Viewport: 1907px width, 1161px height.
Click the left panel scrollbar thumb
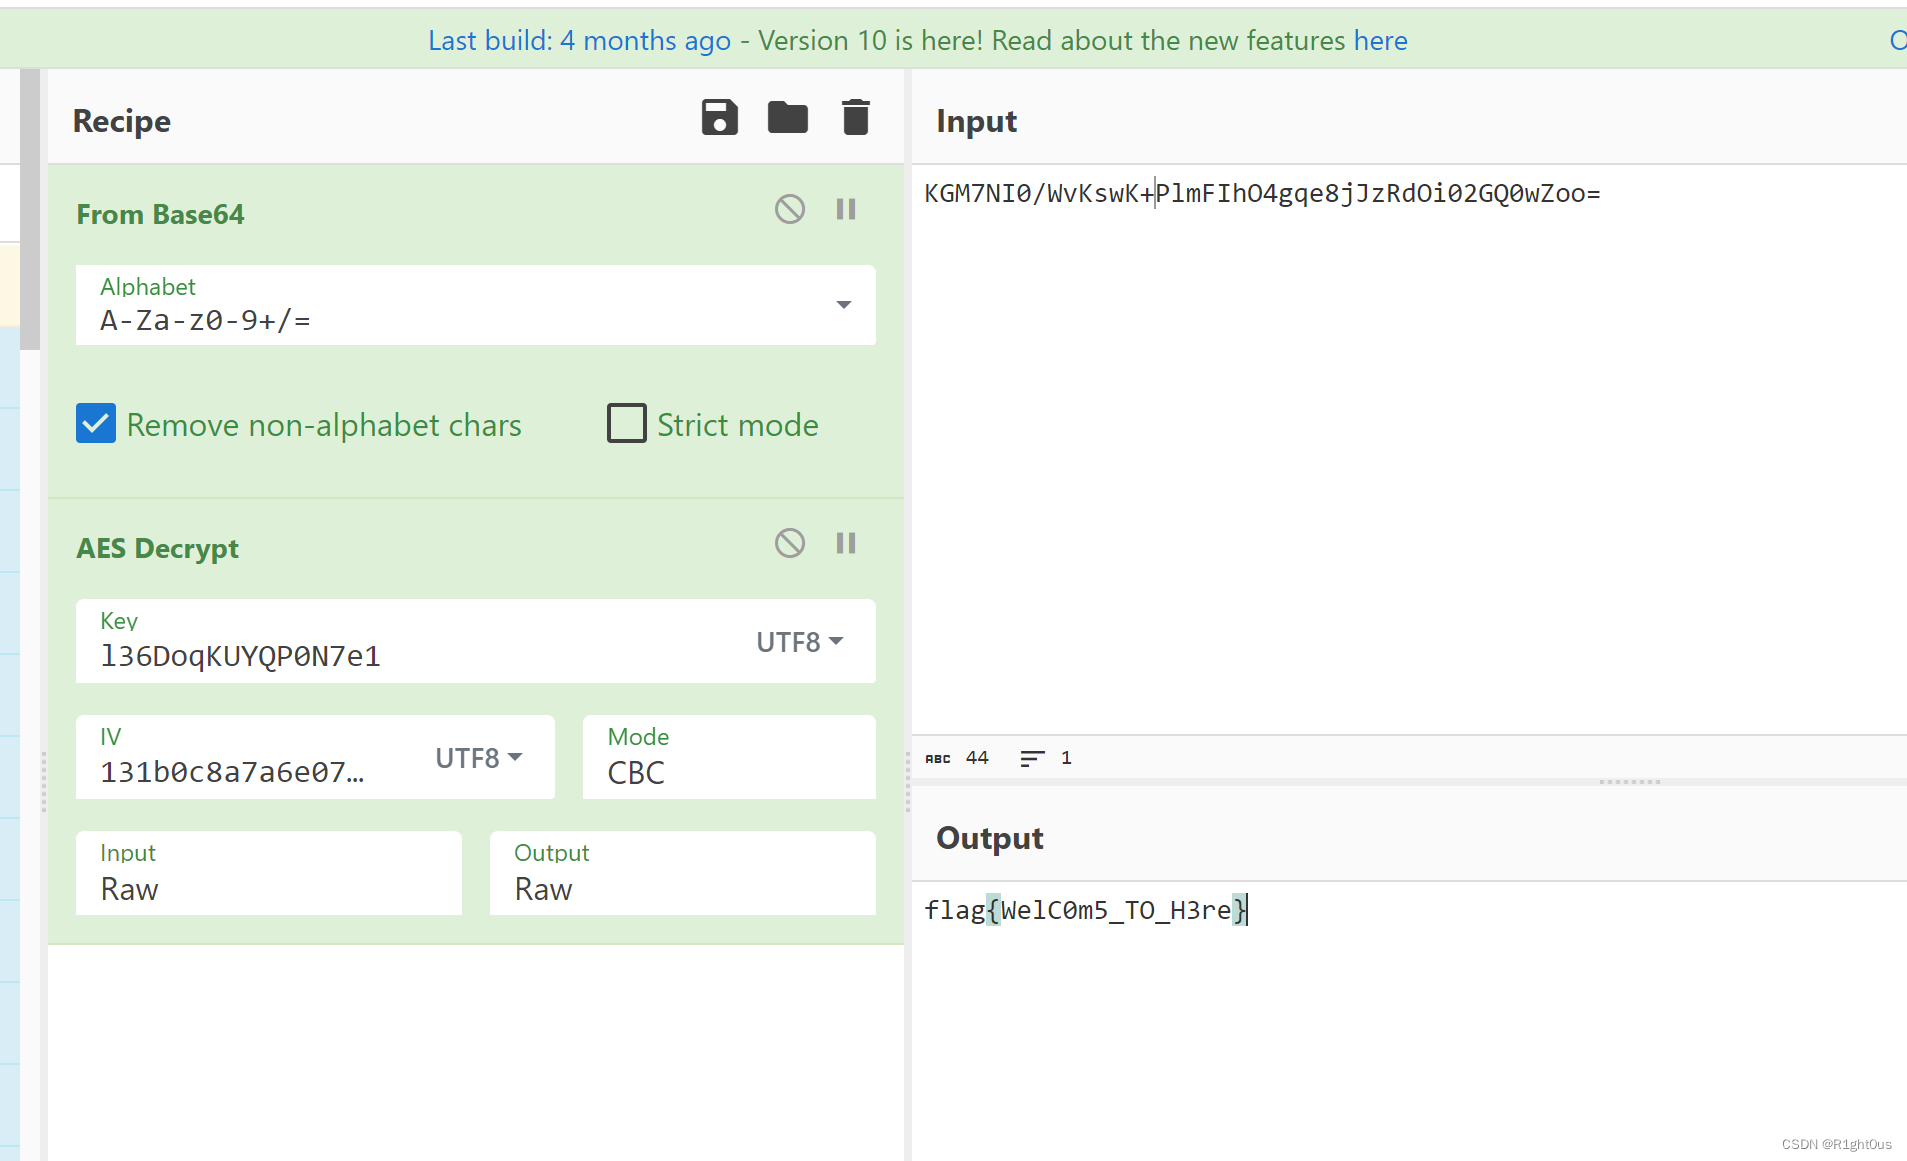pos(30,210)
